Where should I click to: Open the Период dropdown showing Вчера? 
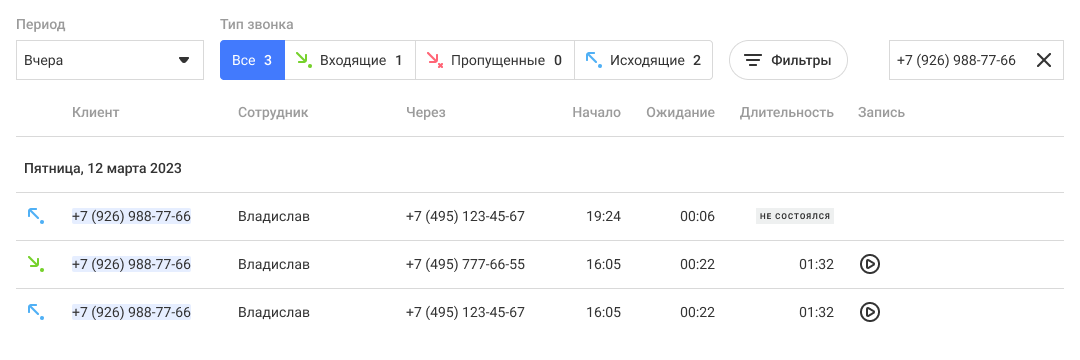pos(110,61)
